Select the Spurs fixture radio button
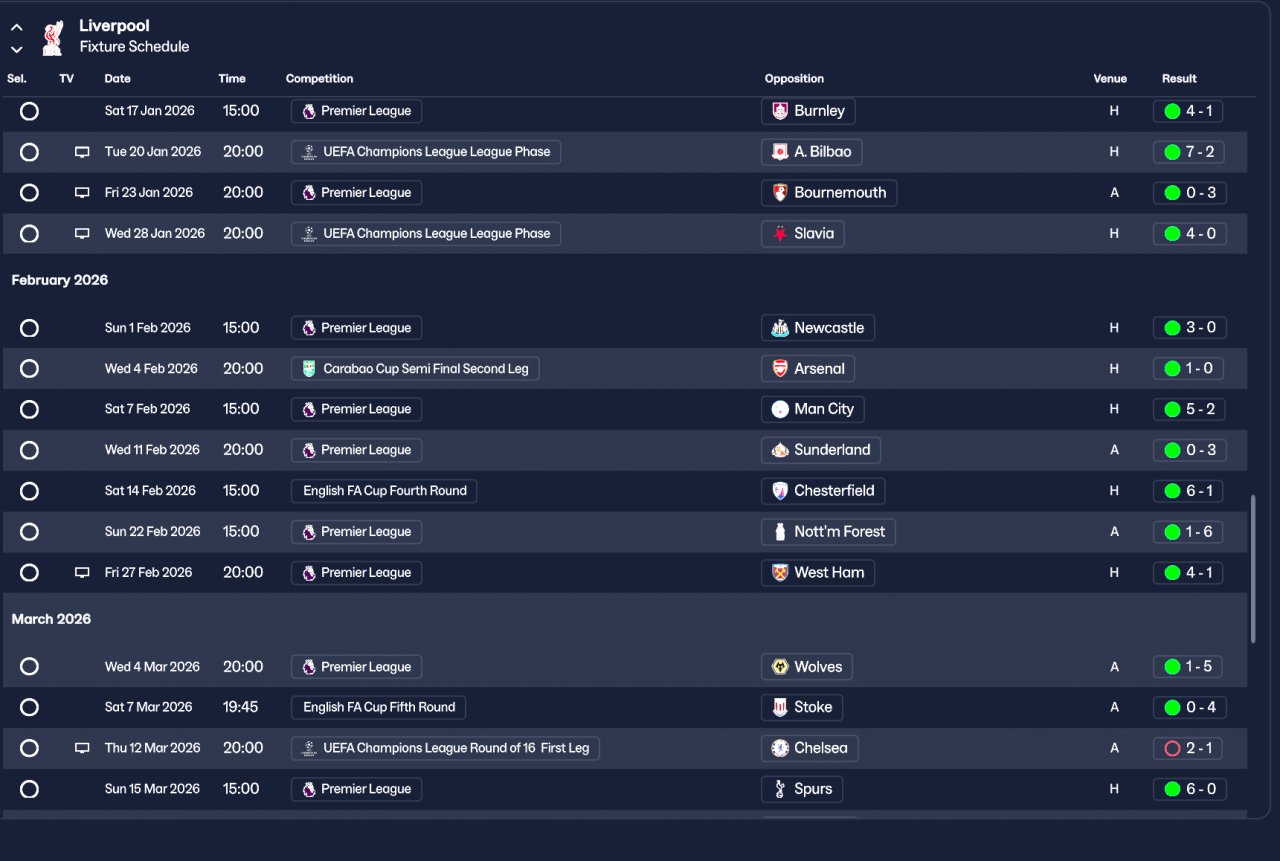Screen dimensions: 1280x861 (29, 789)
